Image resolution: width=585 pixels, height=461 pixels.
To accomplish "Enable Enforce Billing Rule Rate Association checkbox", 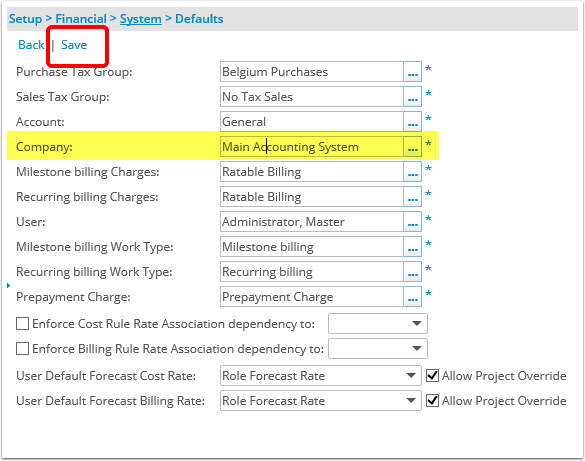I will tap(22, 348).
